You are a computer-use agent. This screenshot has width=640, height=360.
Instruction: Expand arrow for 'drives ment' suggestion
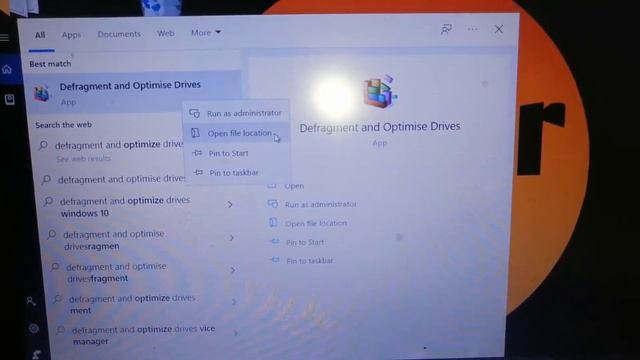234,302
